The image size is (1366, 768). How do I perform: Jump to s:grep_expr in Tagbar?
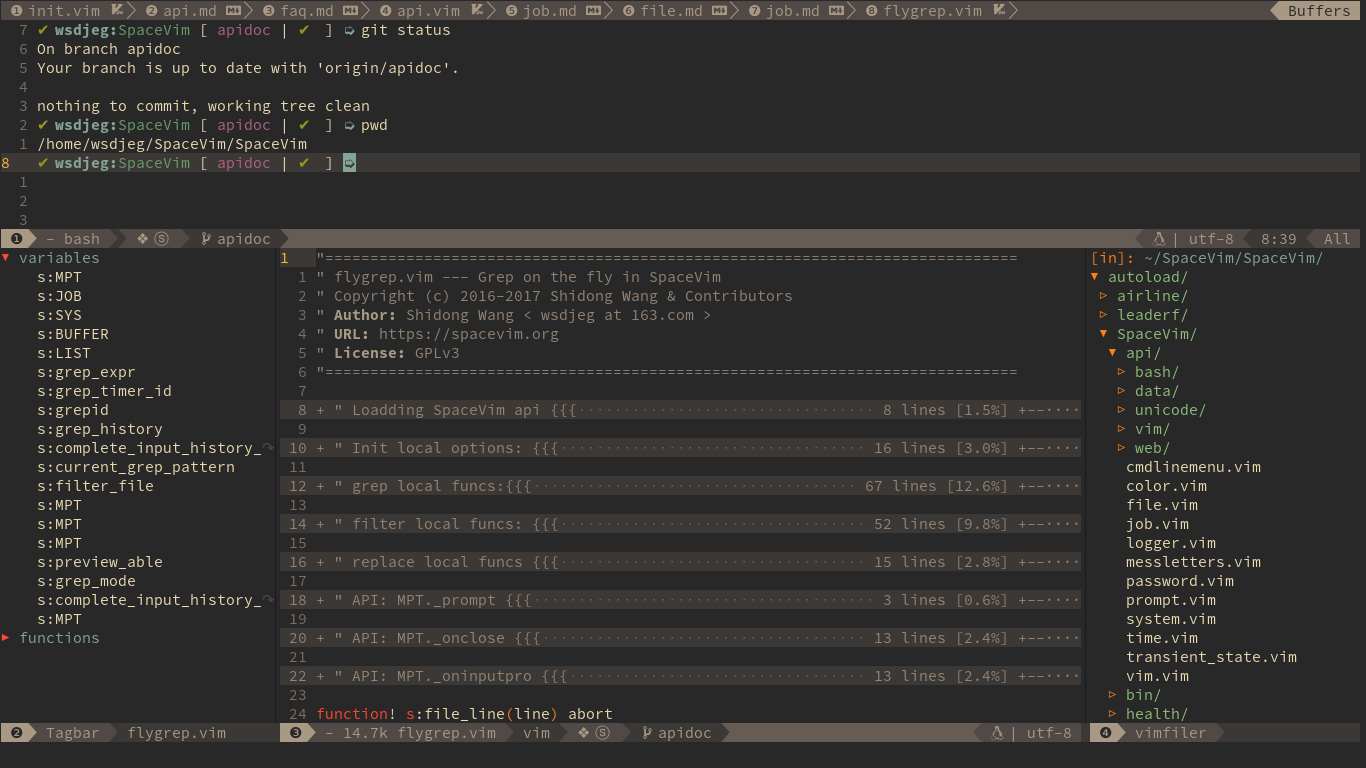pos(86,372)
